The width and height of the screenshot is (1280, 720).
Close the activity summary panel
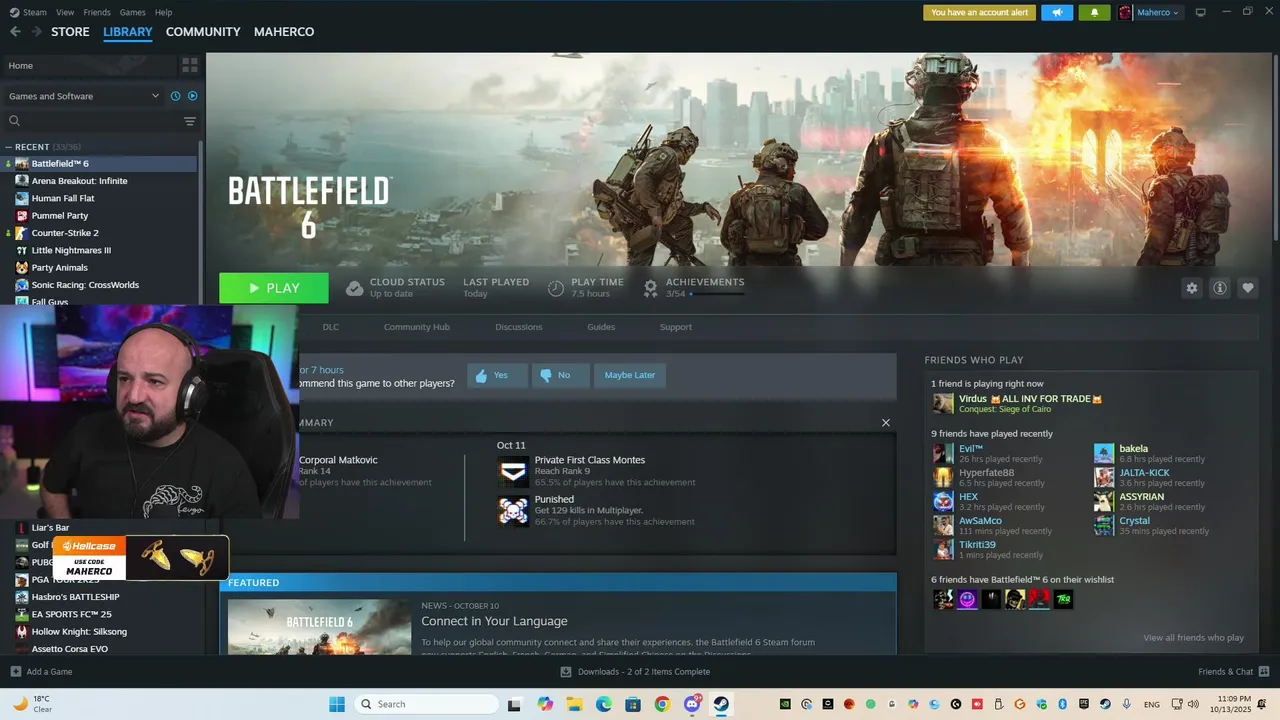[885, 423]
